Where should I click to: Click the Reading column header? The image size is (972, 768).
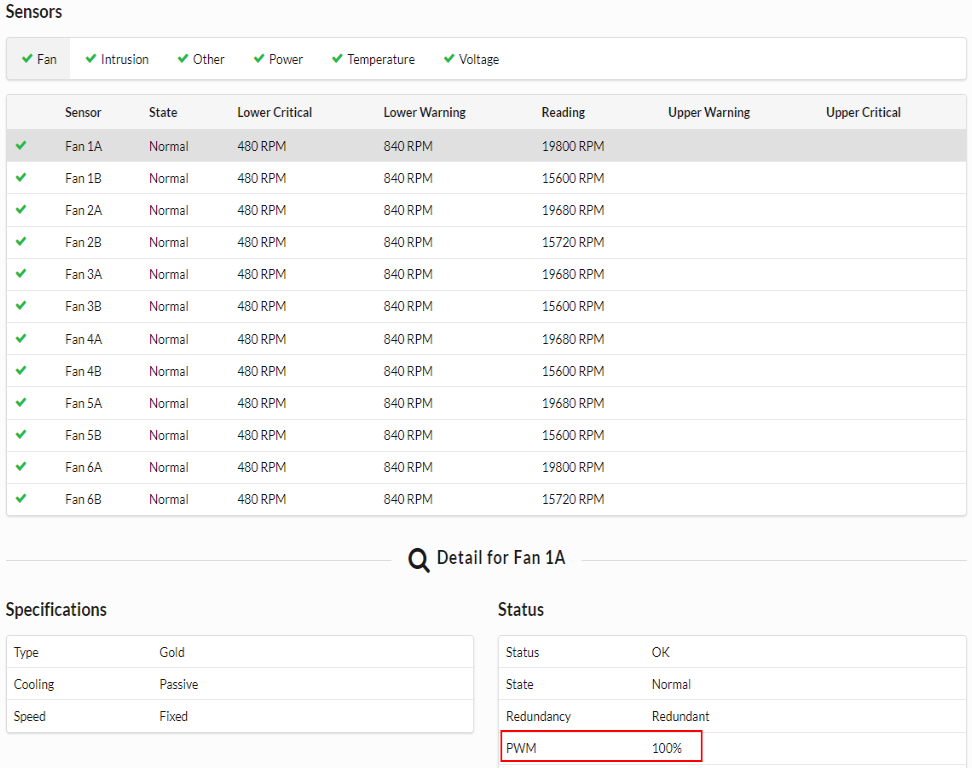[562, 112]
